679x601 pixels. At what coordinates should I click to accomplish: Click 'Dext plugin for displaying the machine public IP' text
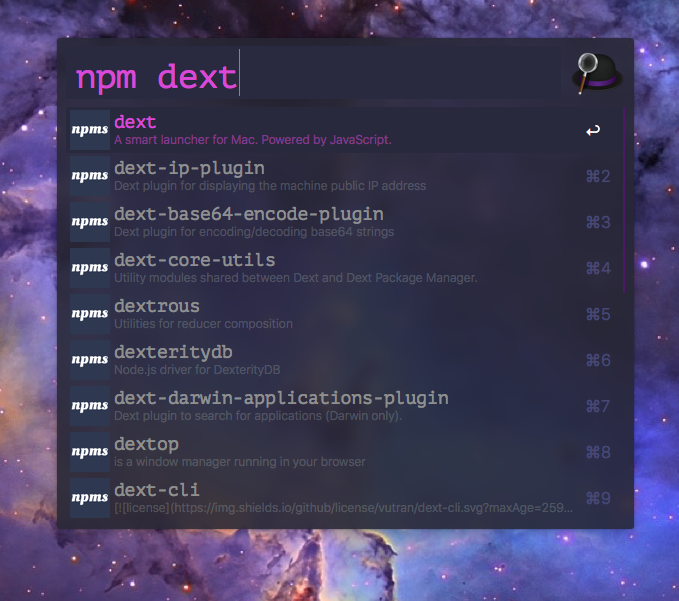[270, 186]
